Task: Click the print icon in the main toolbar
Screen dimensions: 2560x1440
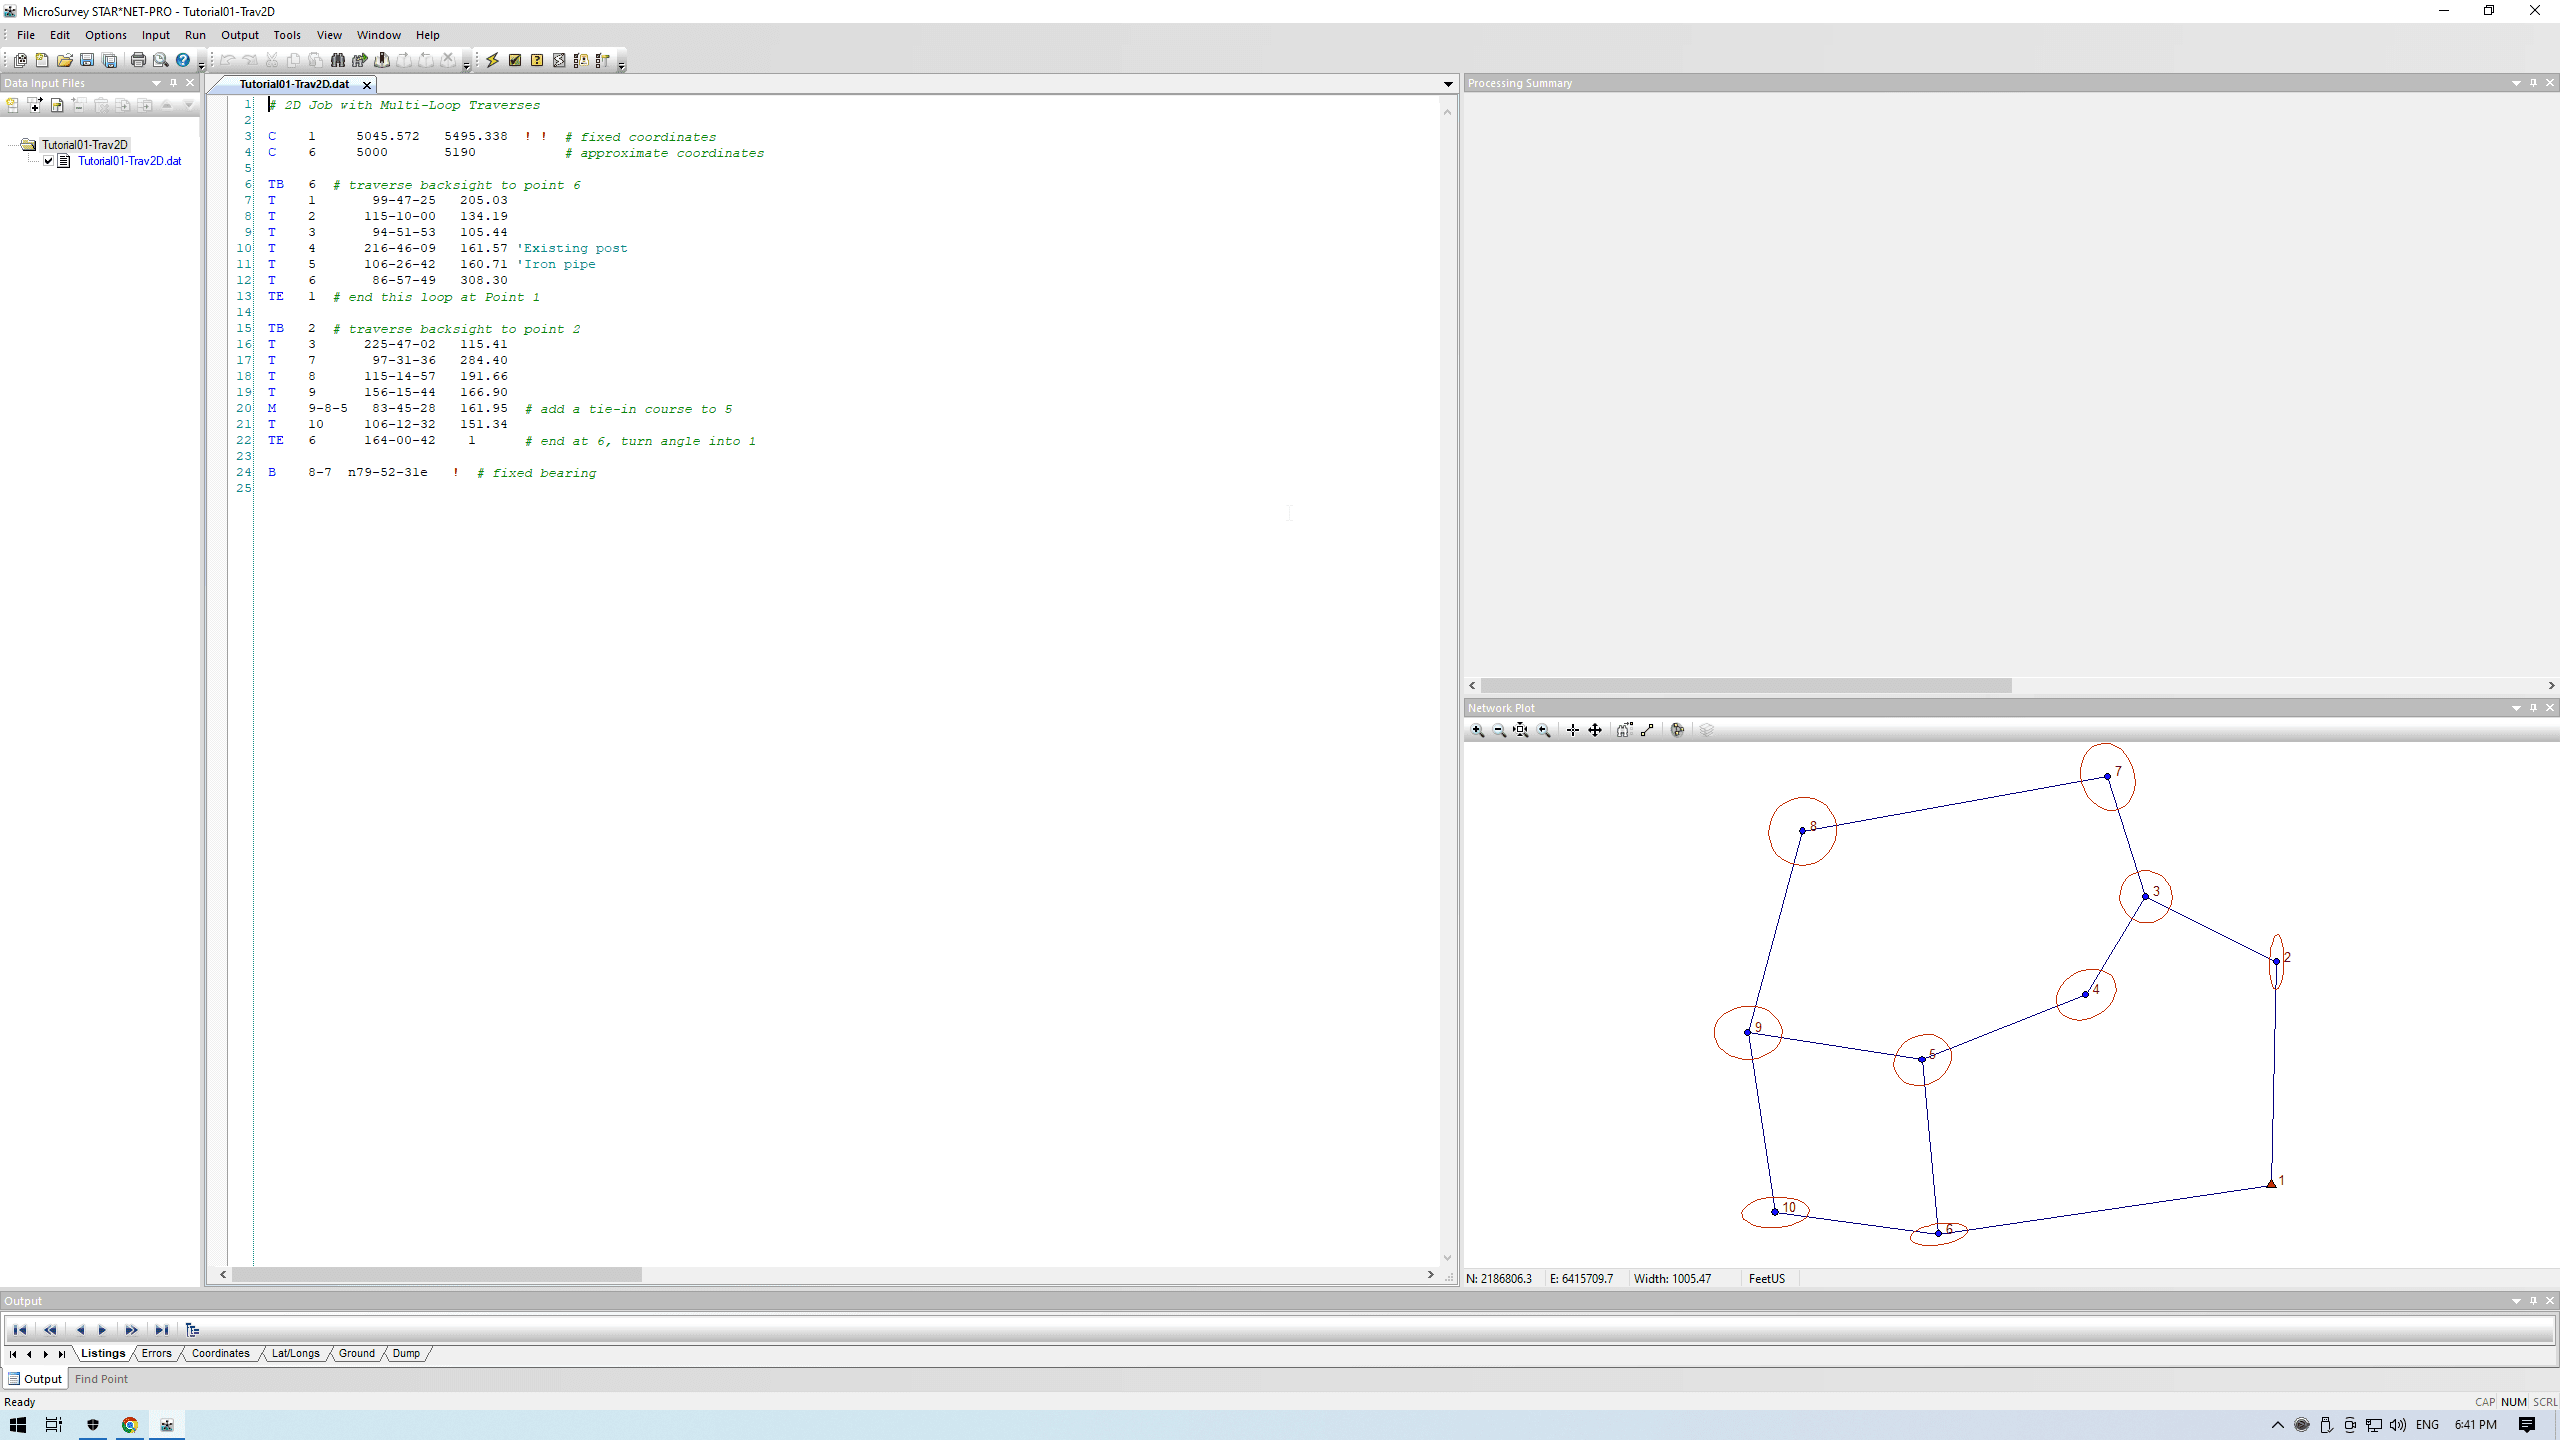Action: click(138, 60)
